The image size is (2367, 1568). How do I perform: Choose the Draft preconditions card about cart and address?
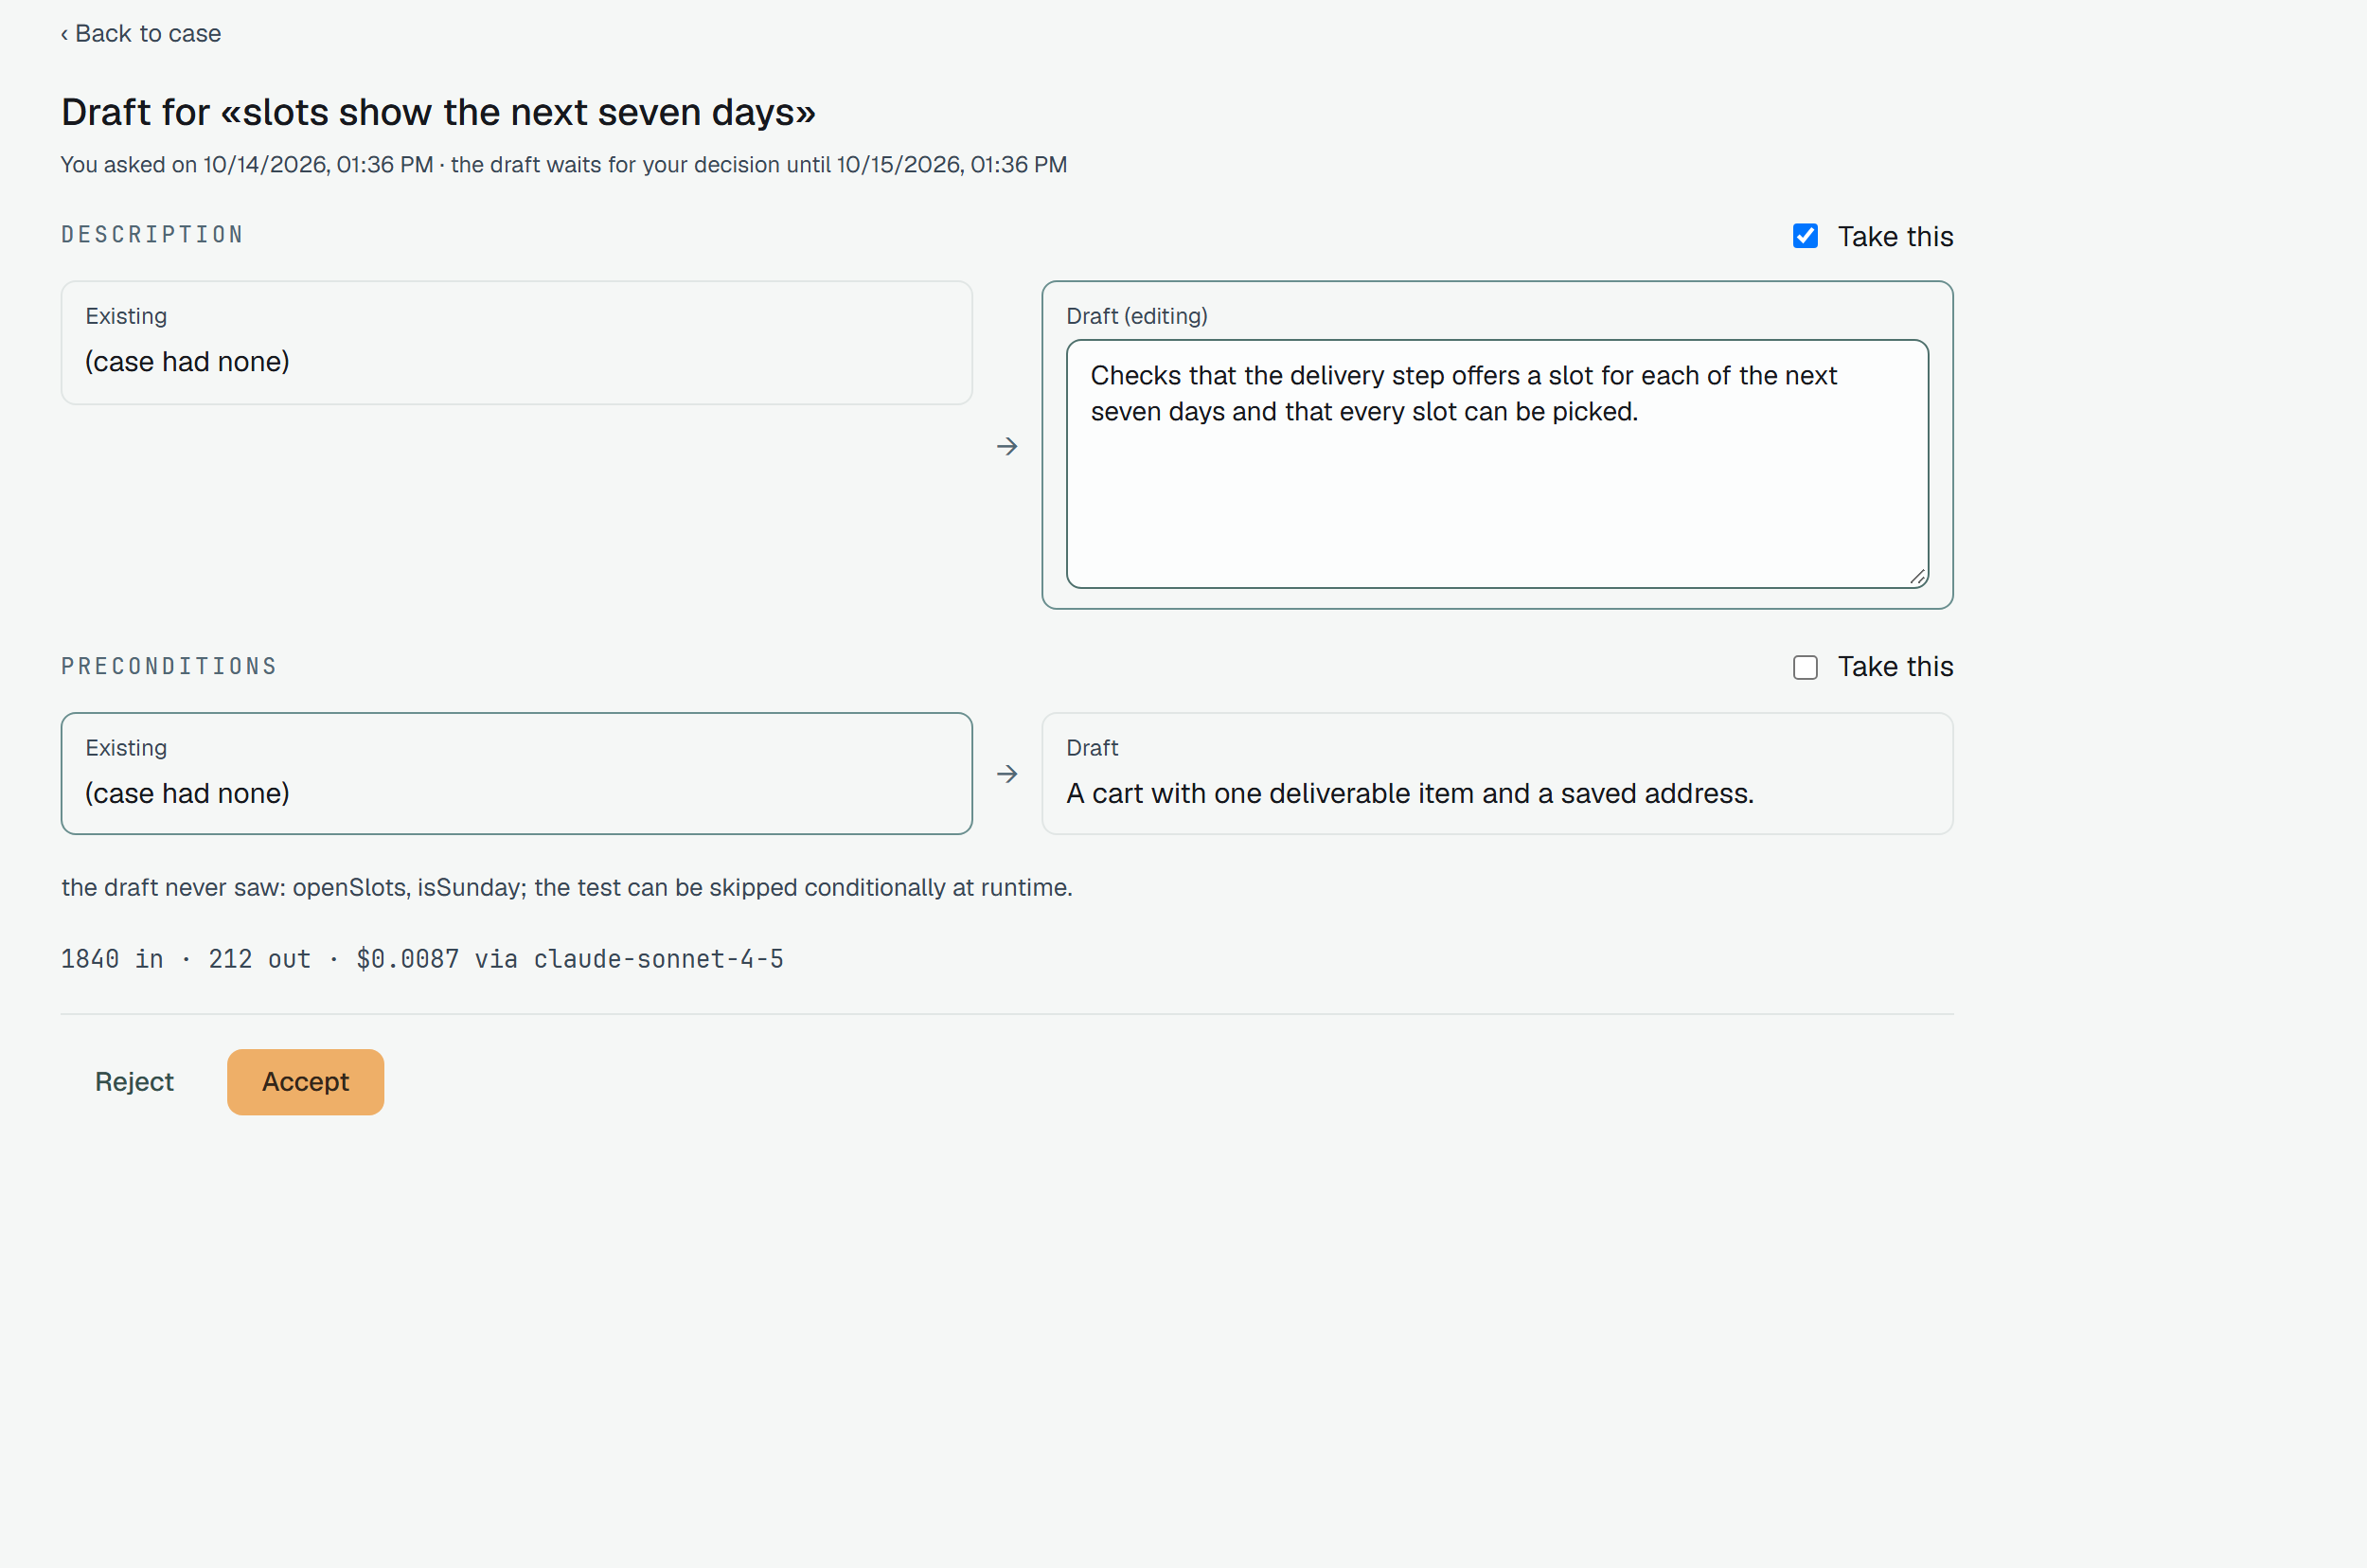[1497, 774]
